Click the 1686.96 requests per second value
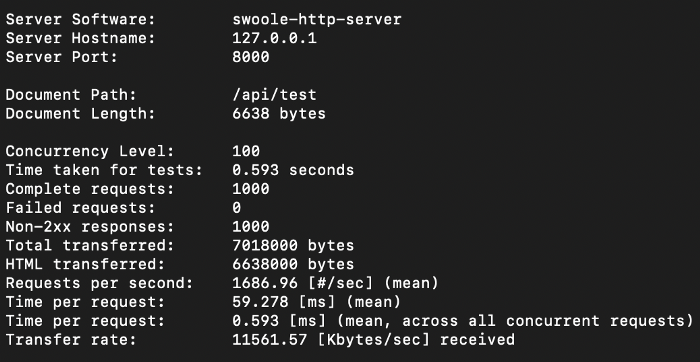 pos(335,283)
